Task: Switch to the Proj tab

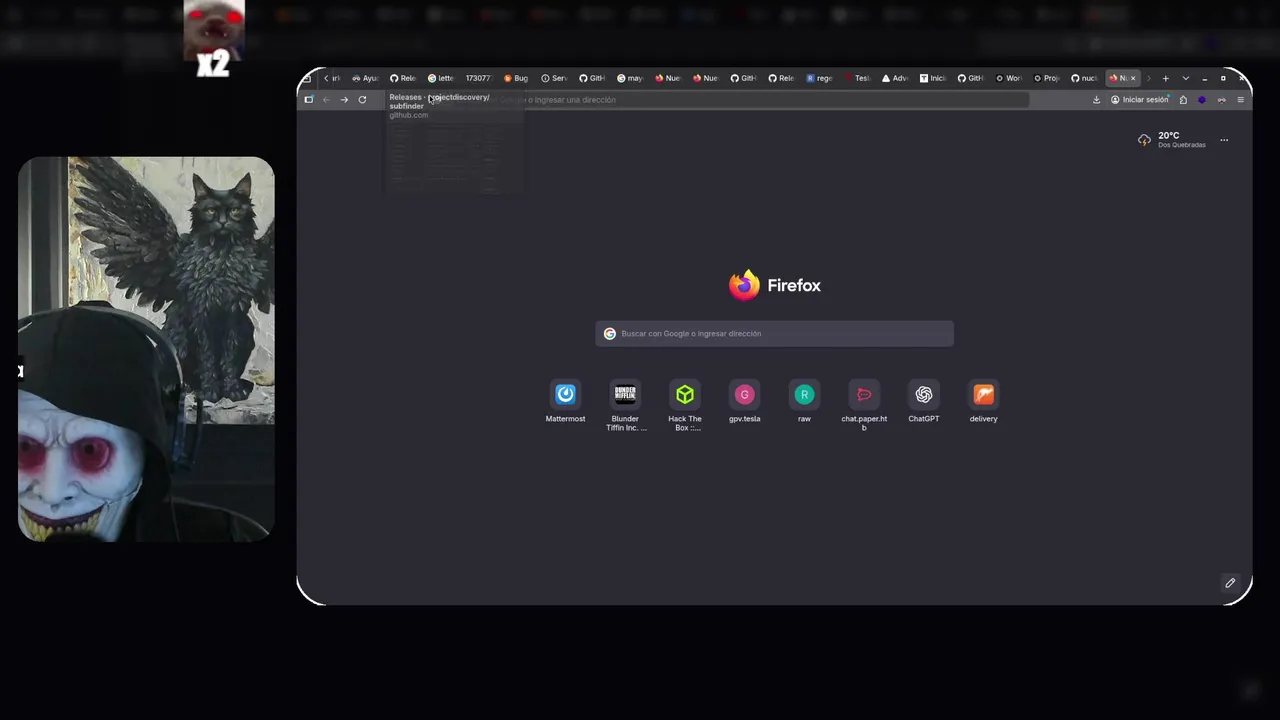Action: [x=1047, y=78]
